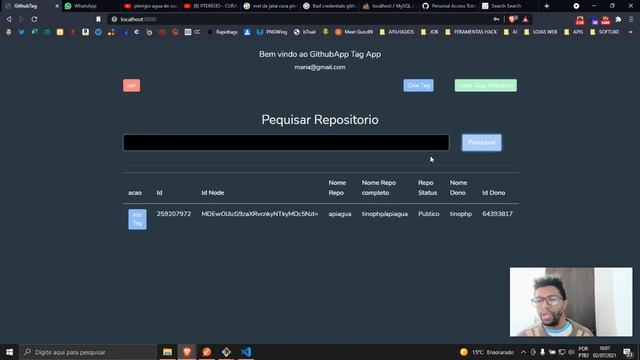Click the 'tinophp' owner name cell

click(x=461, y=214)
